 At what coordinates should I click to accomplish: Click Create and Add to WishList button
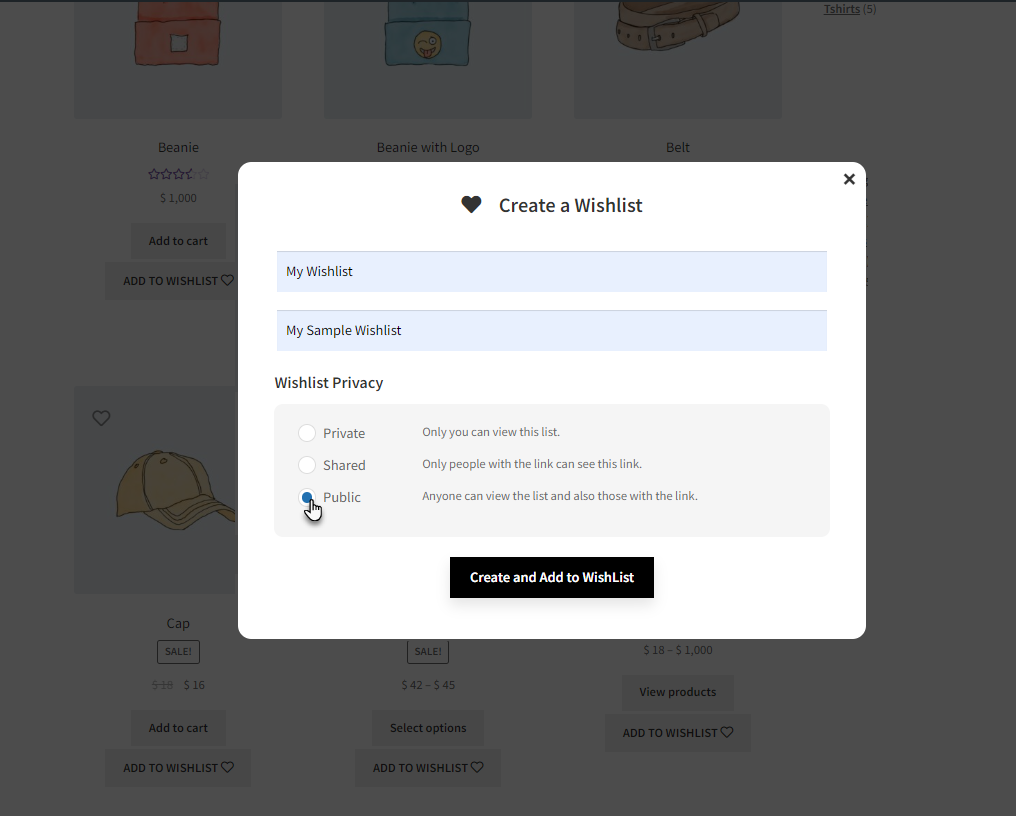[551, 577]
